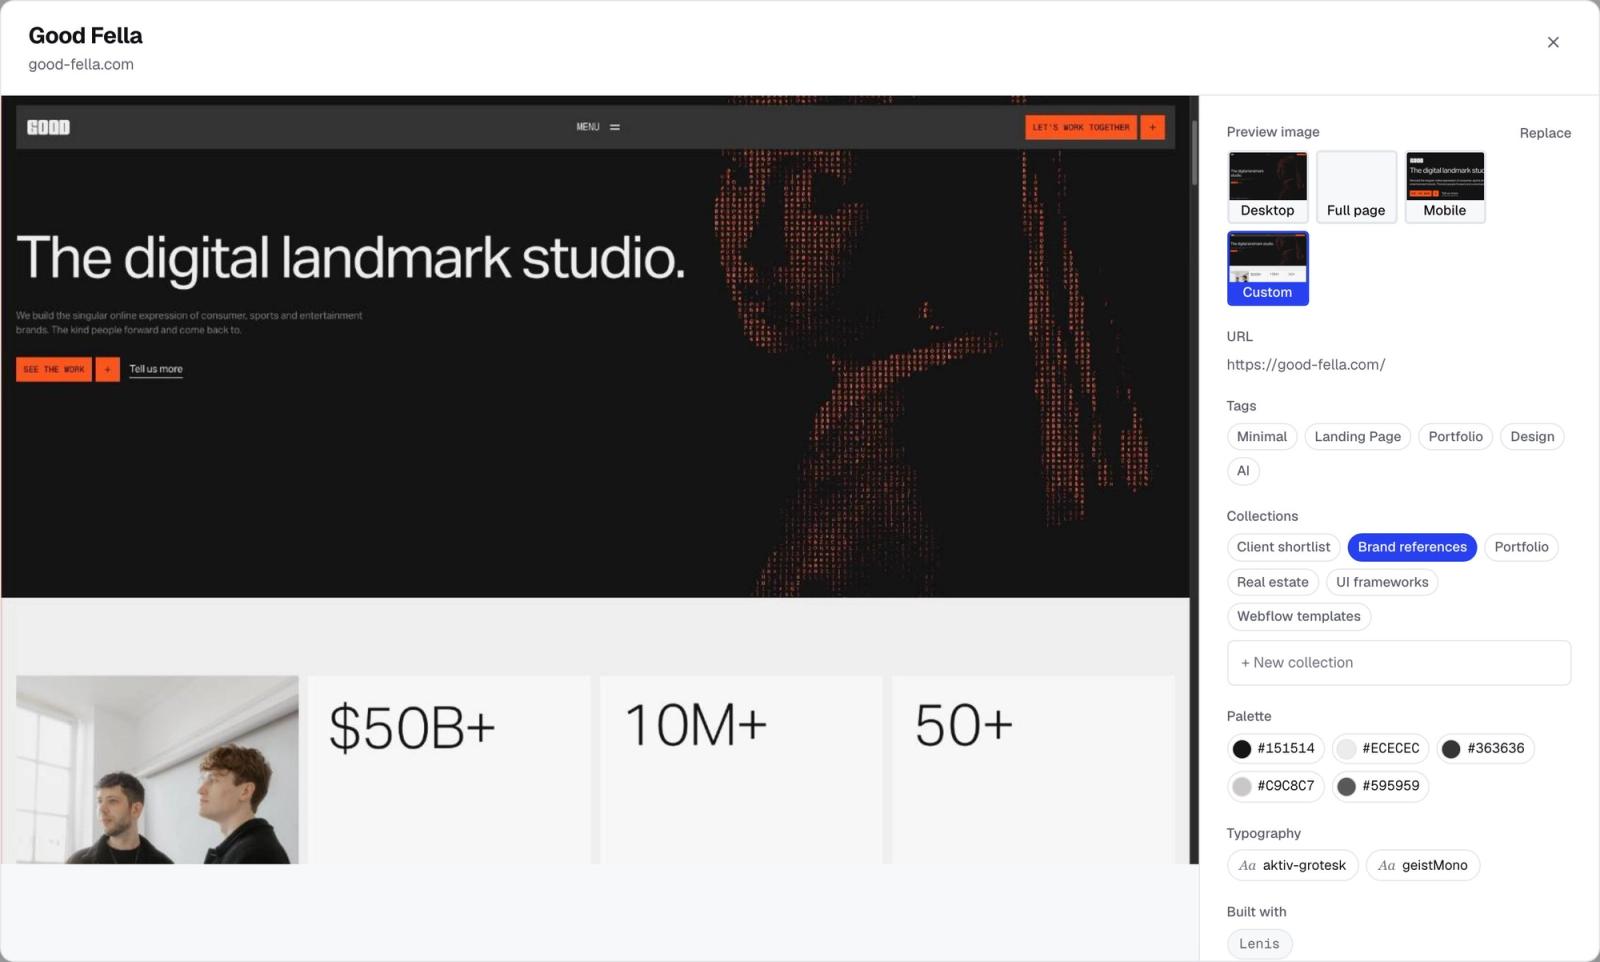Click the Lenis built-with chip
Viewport: 1600px width, 962px height.
pos(1259,944)
